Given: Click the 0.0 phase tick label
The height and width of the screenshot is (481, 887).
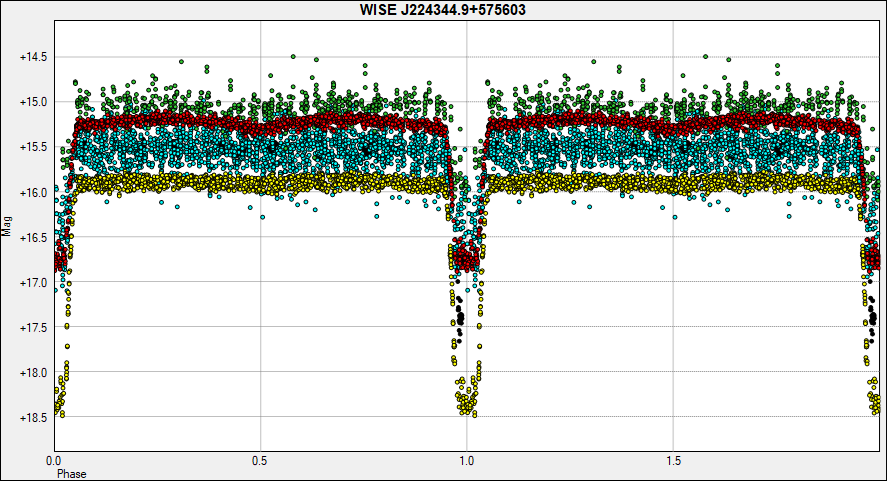Looking at the screenshot, I should pyautogui.click(x=54, y=461).
